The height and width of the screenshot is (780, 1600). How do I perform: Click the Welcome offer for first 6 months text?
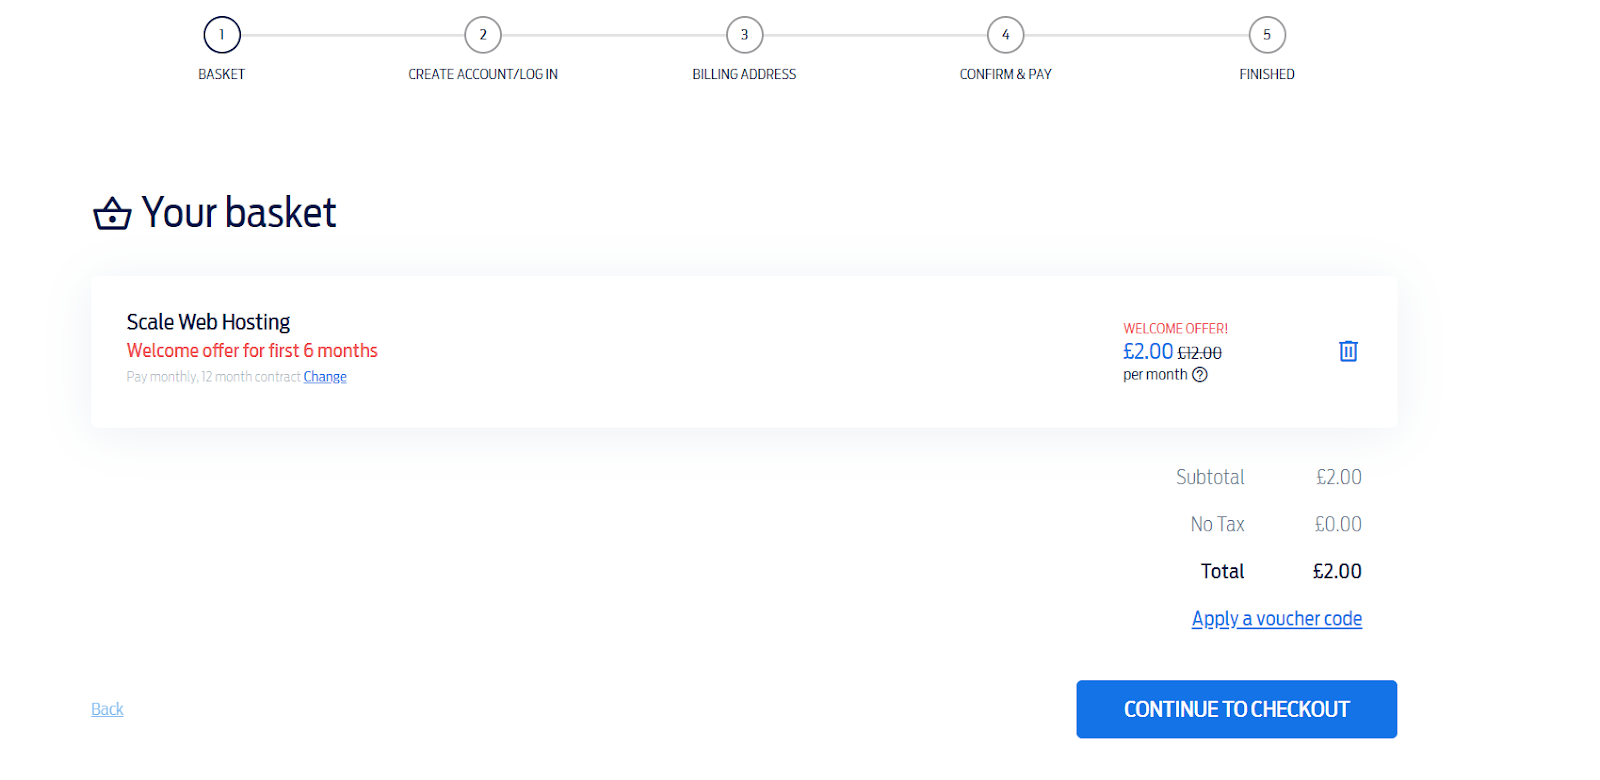[252, 351]
